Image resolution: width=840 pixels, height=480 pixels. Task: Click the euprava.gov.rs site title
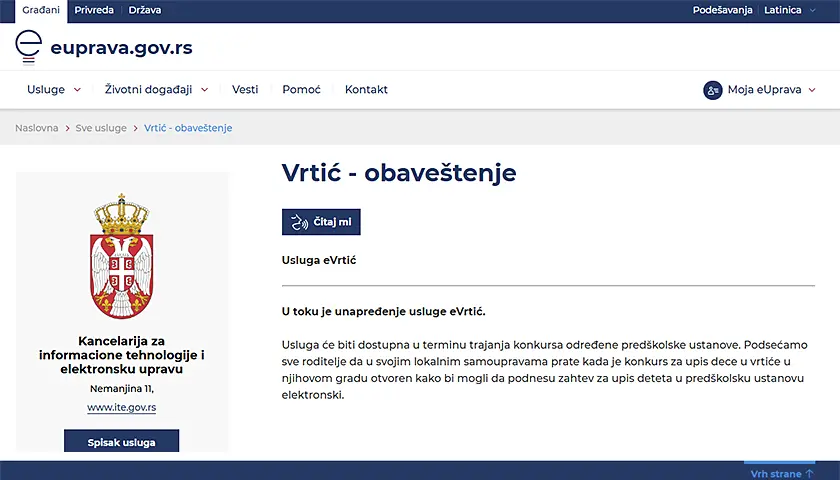(121, 48)
